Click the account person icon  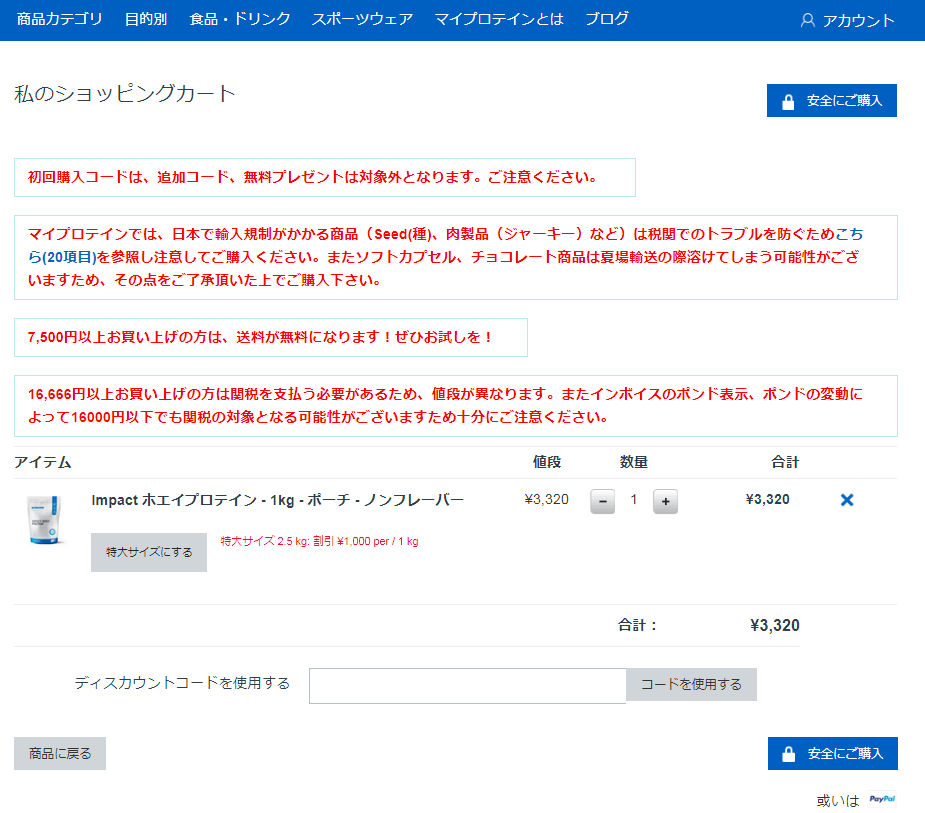pos(808,20)
